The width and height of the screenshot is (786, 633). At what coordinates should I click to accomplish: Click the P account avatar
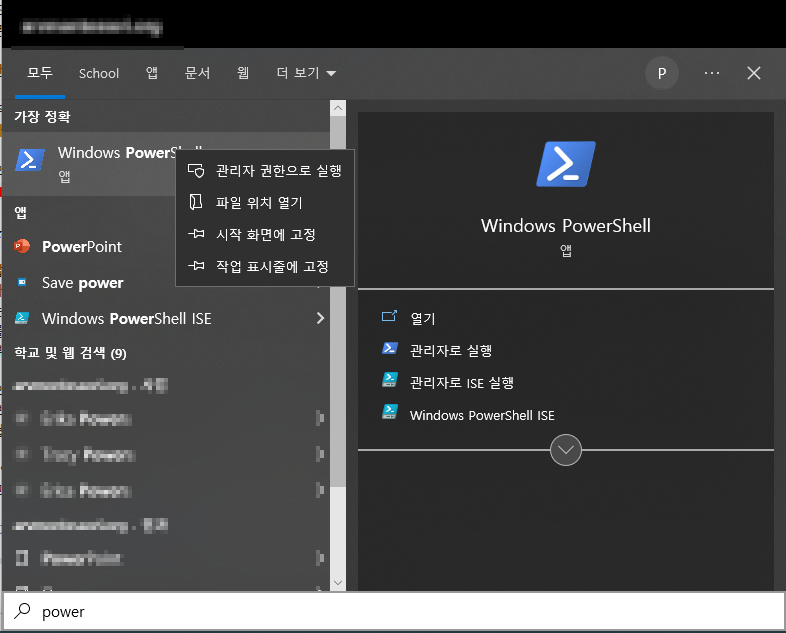click(x=662, y=74)
